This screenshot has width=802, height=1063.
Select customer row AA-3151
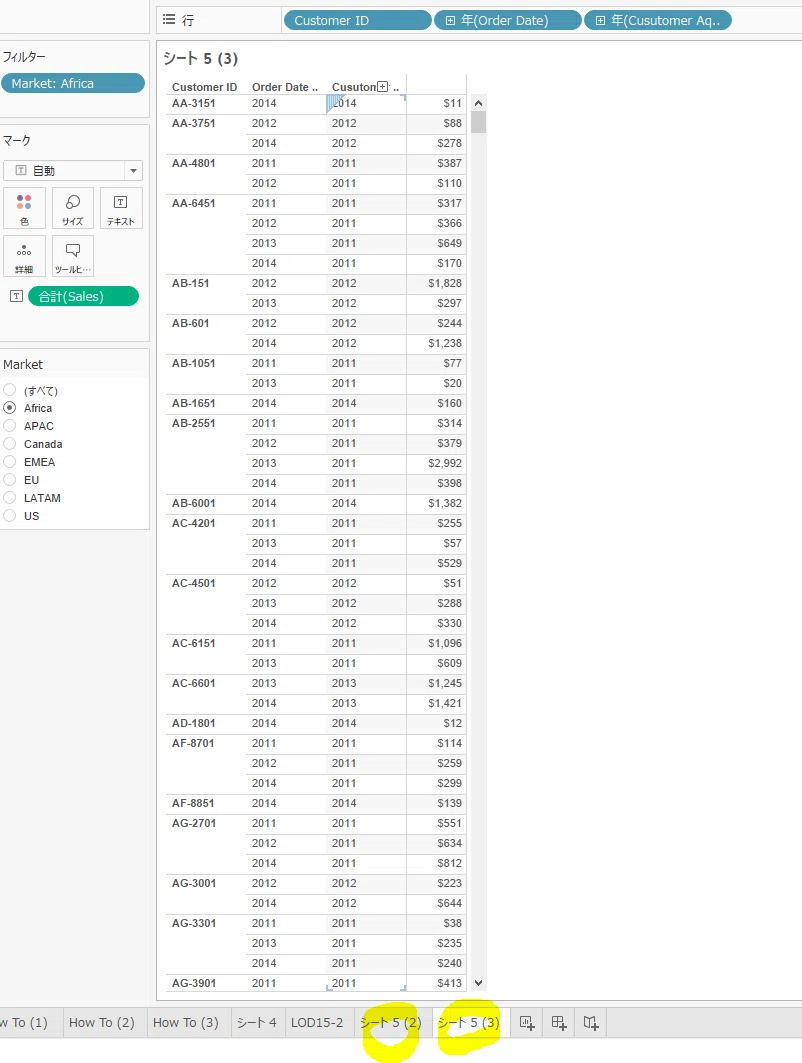pyautogui.click(x=194, y=103)
